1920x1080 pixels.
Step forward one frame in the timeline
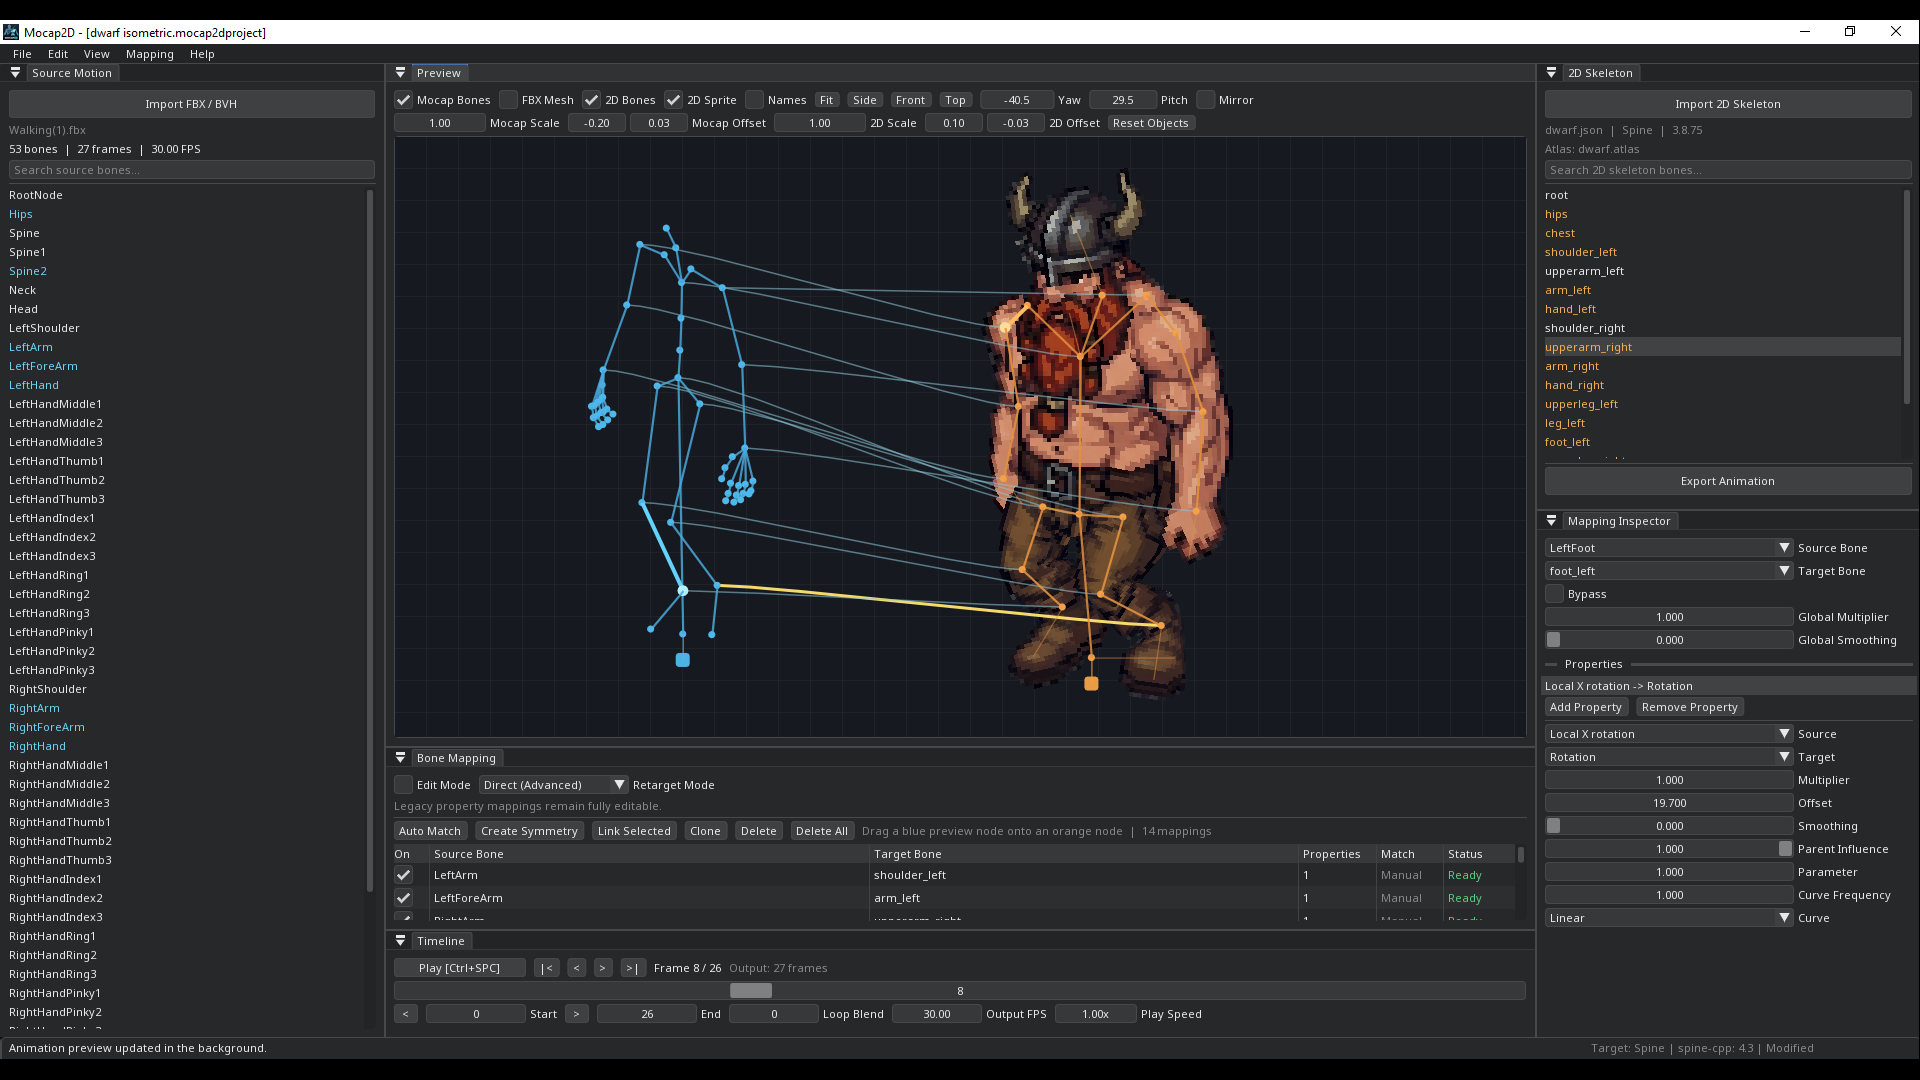point(603,968)
